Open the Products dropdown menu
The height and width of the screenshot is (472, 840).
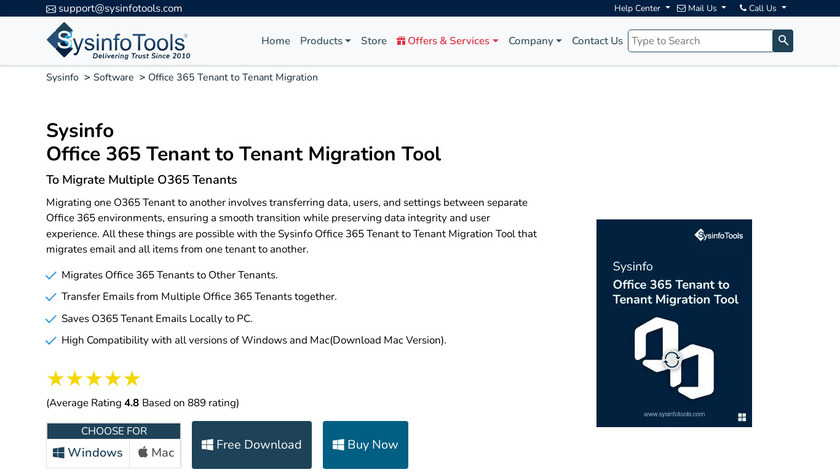[x=325, y=41]
